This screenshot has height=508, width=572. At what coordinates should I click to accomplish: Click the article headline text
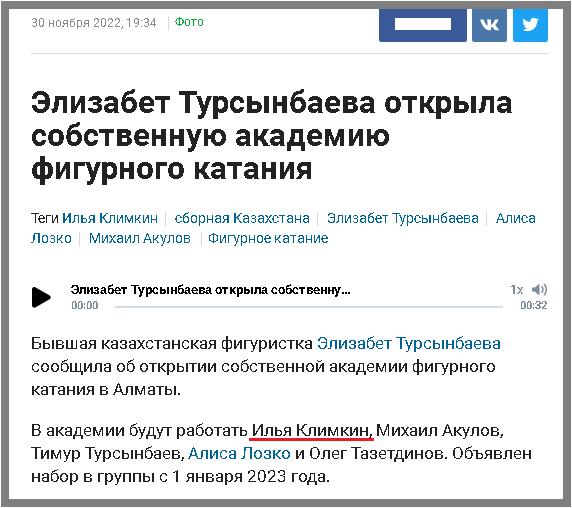pyautogui.click(x=271, y=136)
